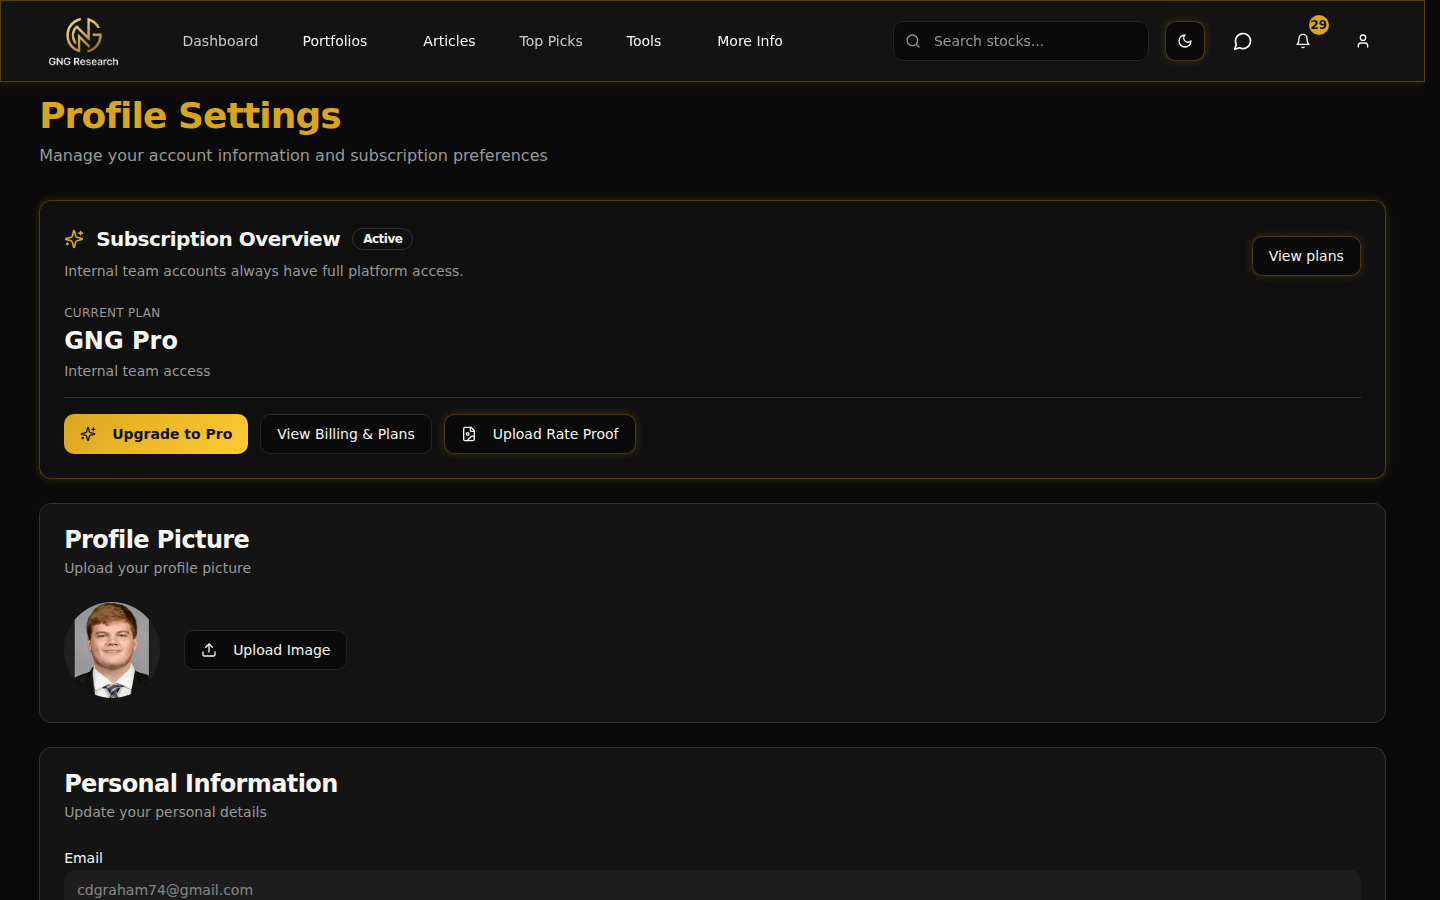
Task: Open the Portfolios menu
Action: click(335, 41)
